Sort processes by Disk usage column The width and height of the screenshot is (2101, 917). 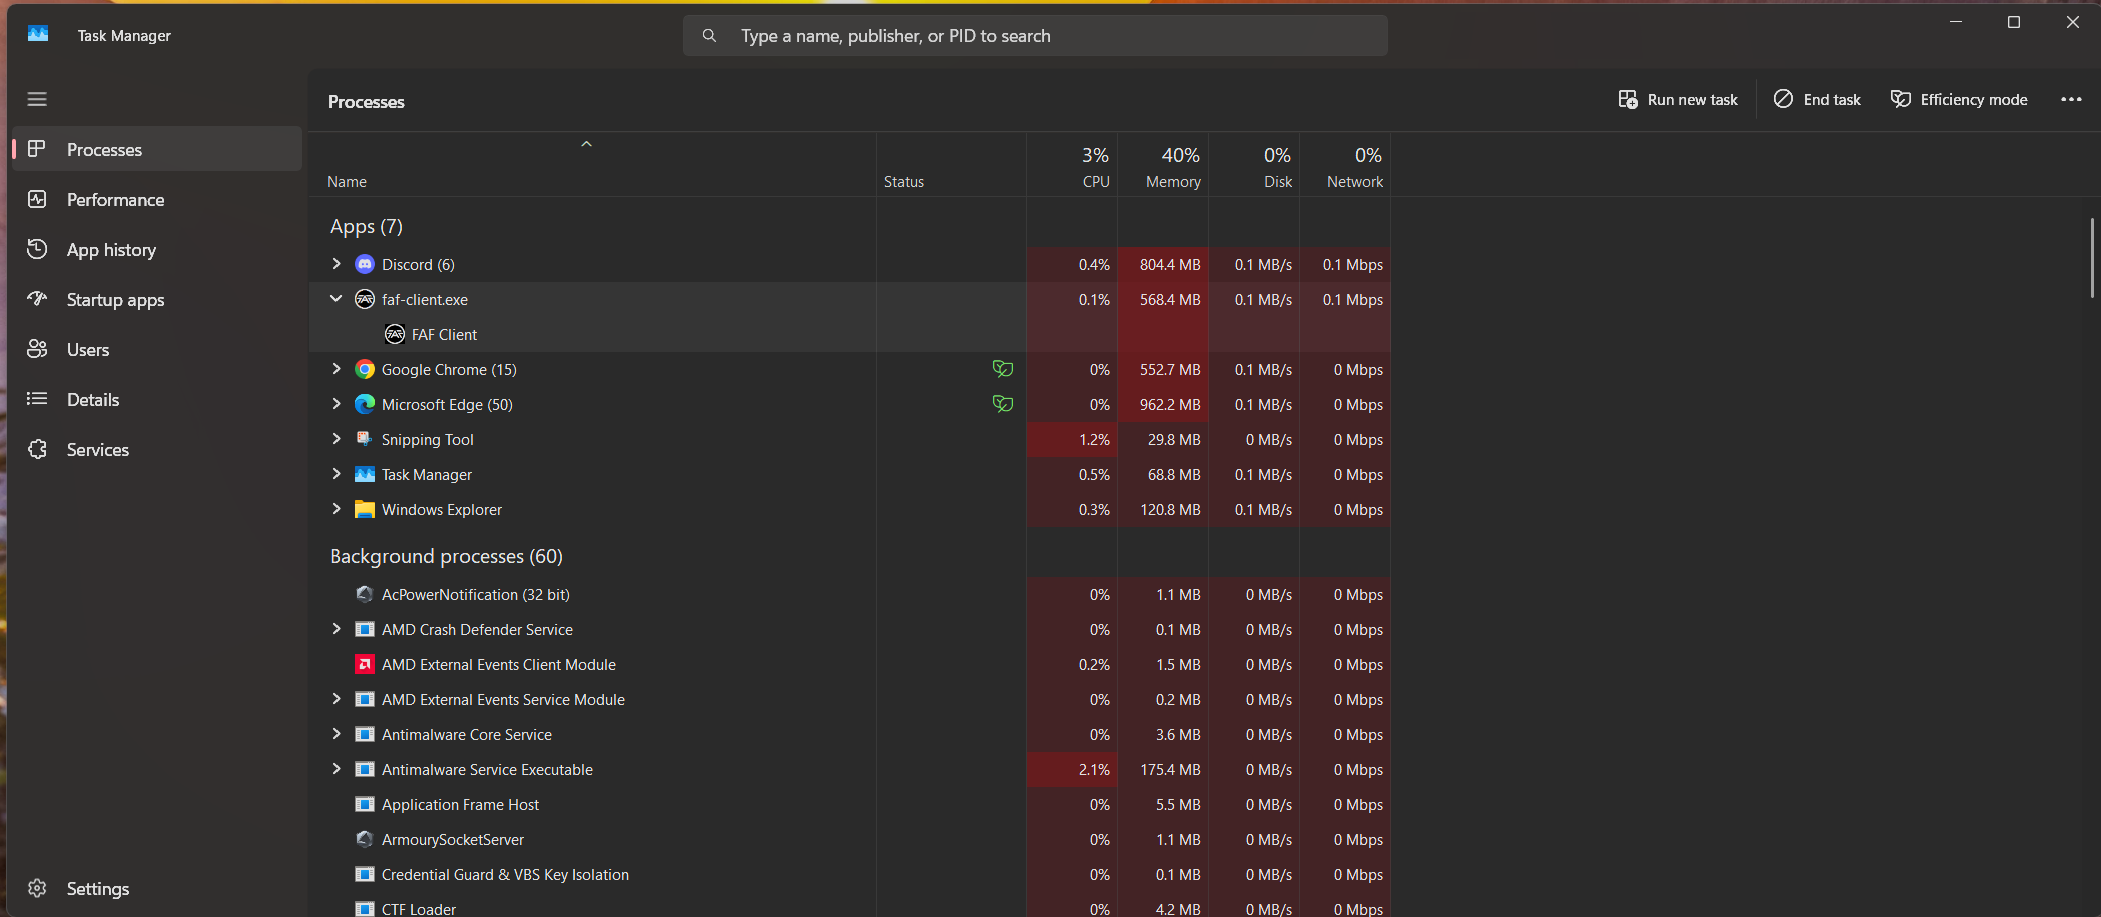coord(1254,165)
